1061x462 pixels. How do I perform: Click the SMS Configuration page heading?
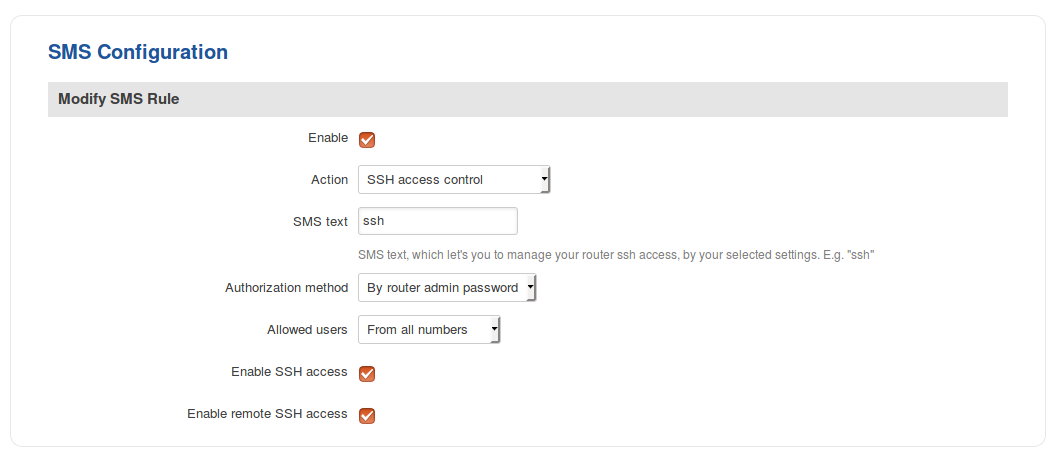pos(138,52)
